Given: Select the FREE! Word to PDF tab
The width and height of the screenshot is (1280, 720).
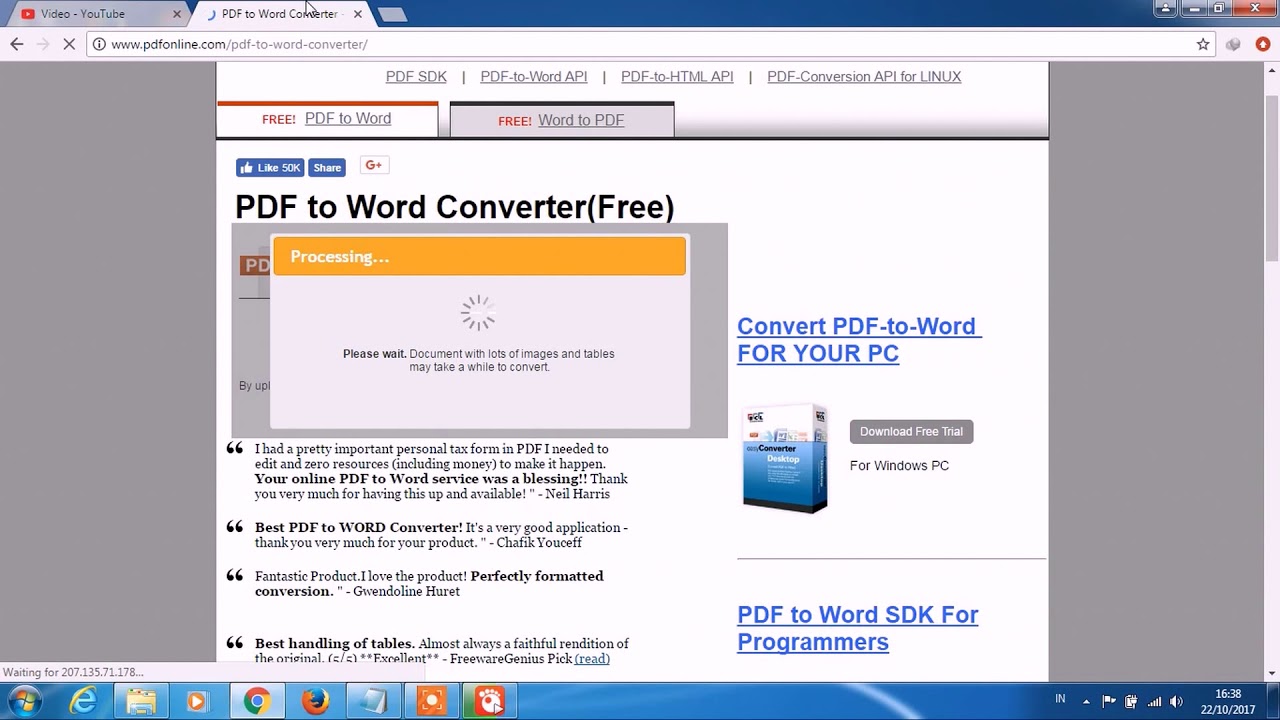Looking at the screenshot, I should 561,120.
